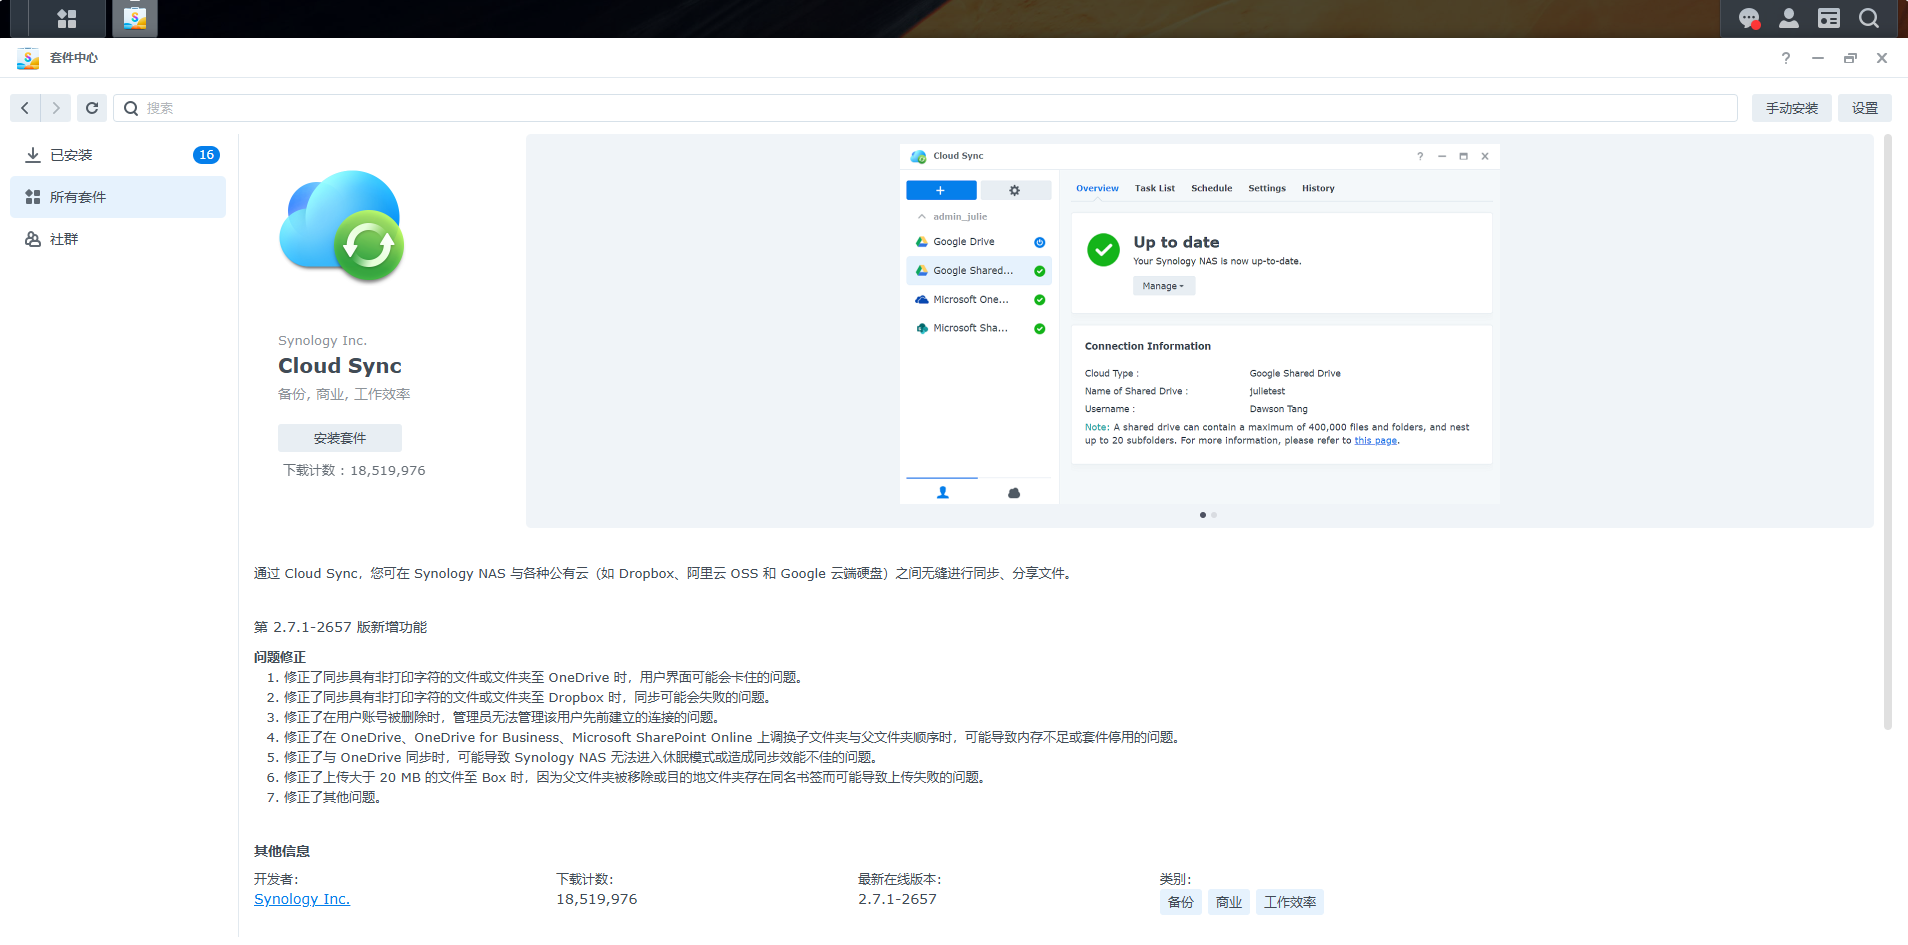The image size is (1908, 945).
Task: Open the Synology Inc. developer link
Action: pyautogui.click(x=302, y=899)
